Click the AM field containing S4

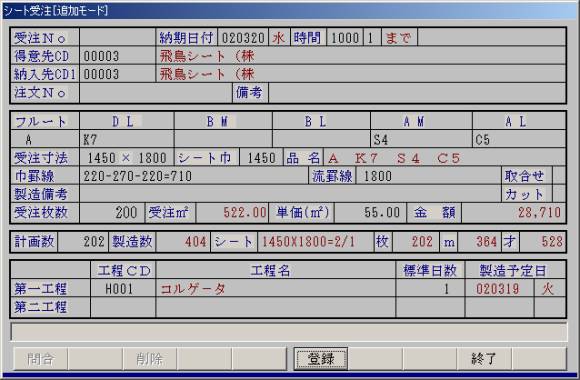coord(421,139)
